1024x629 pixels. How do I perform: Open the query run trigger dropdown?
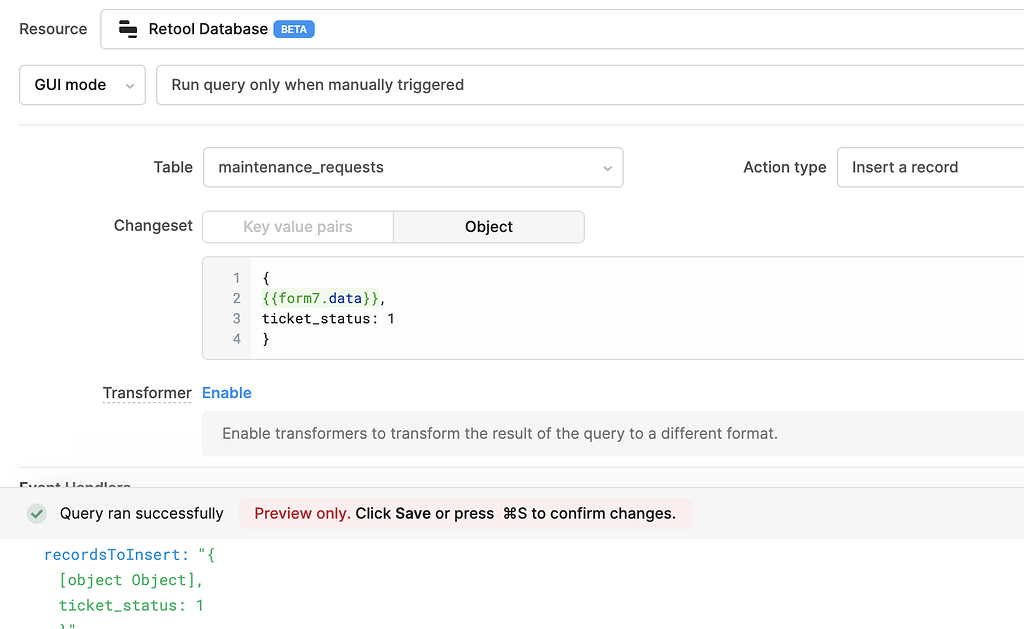[590, 85]
